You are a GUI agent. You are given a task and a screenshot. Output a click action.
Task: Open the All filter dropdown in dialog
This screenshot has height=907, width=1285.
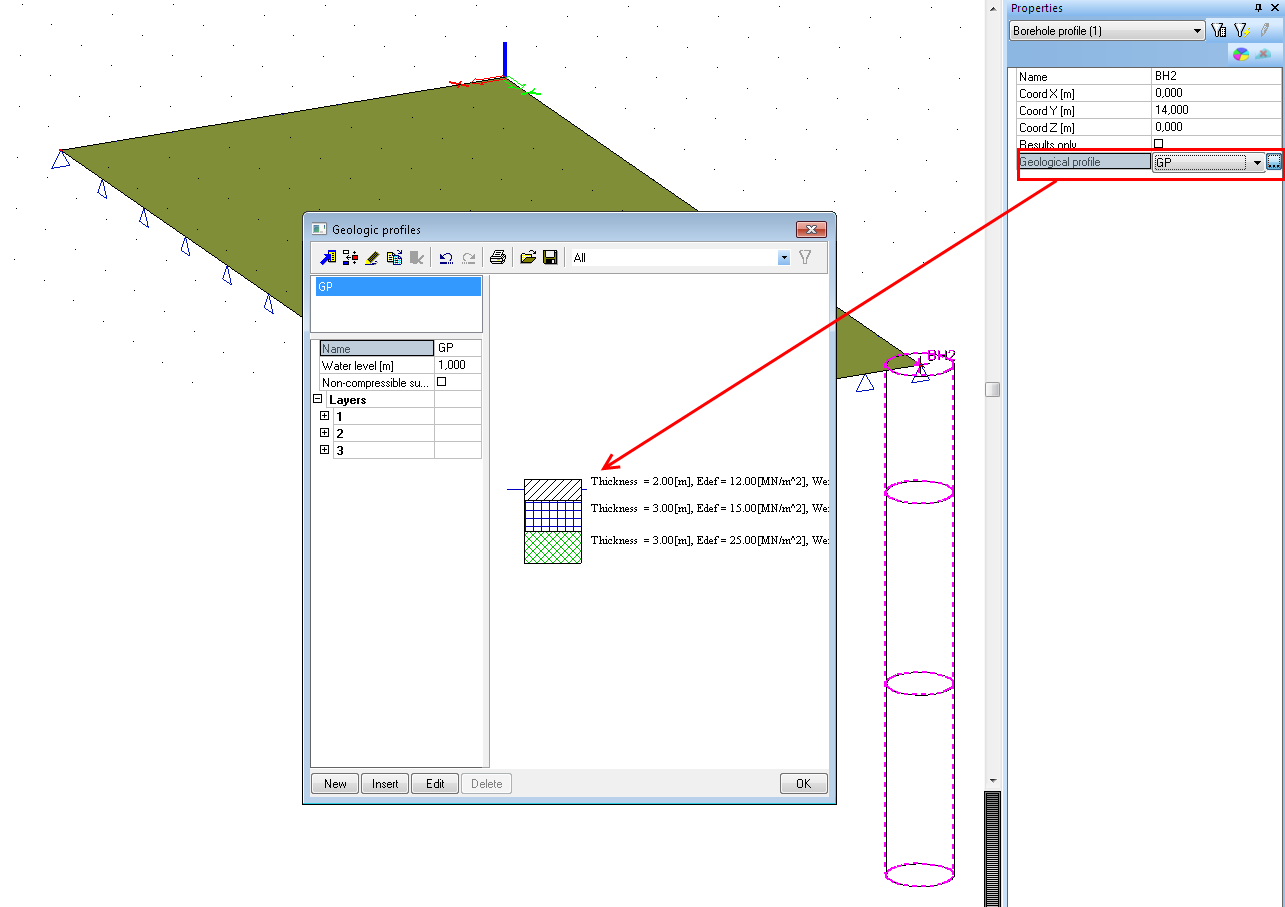[x=783, y=258]
